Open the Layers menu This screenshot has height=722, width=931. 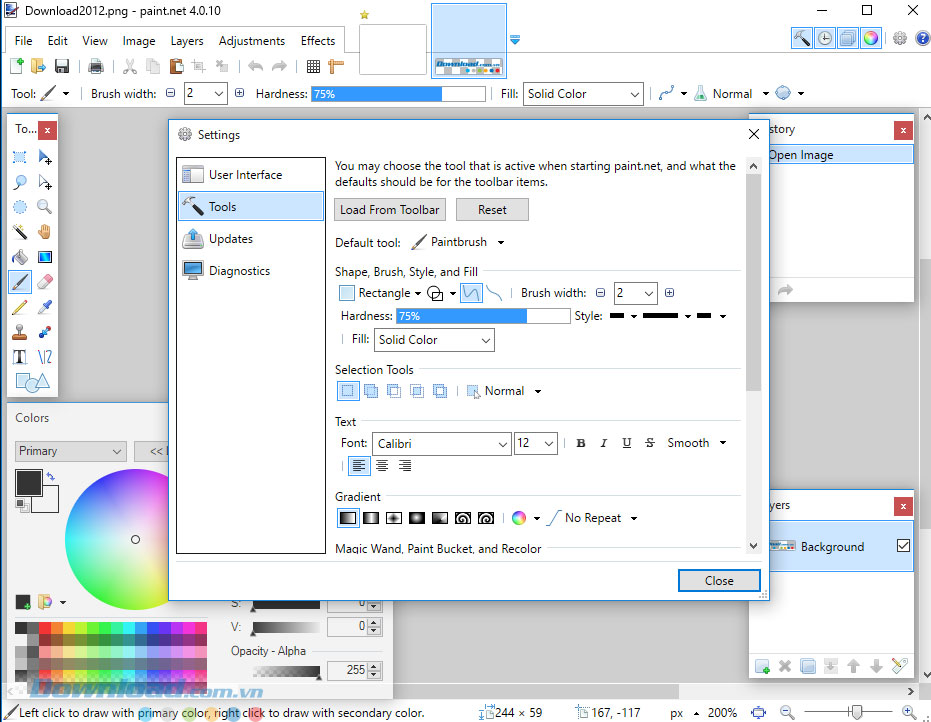(x=187, y=40)
